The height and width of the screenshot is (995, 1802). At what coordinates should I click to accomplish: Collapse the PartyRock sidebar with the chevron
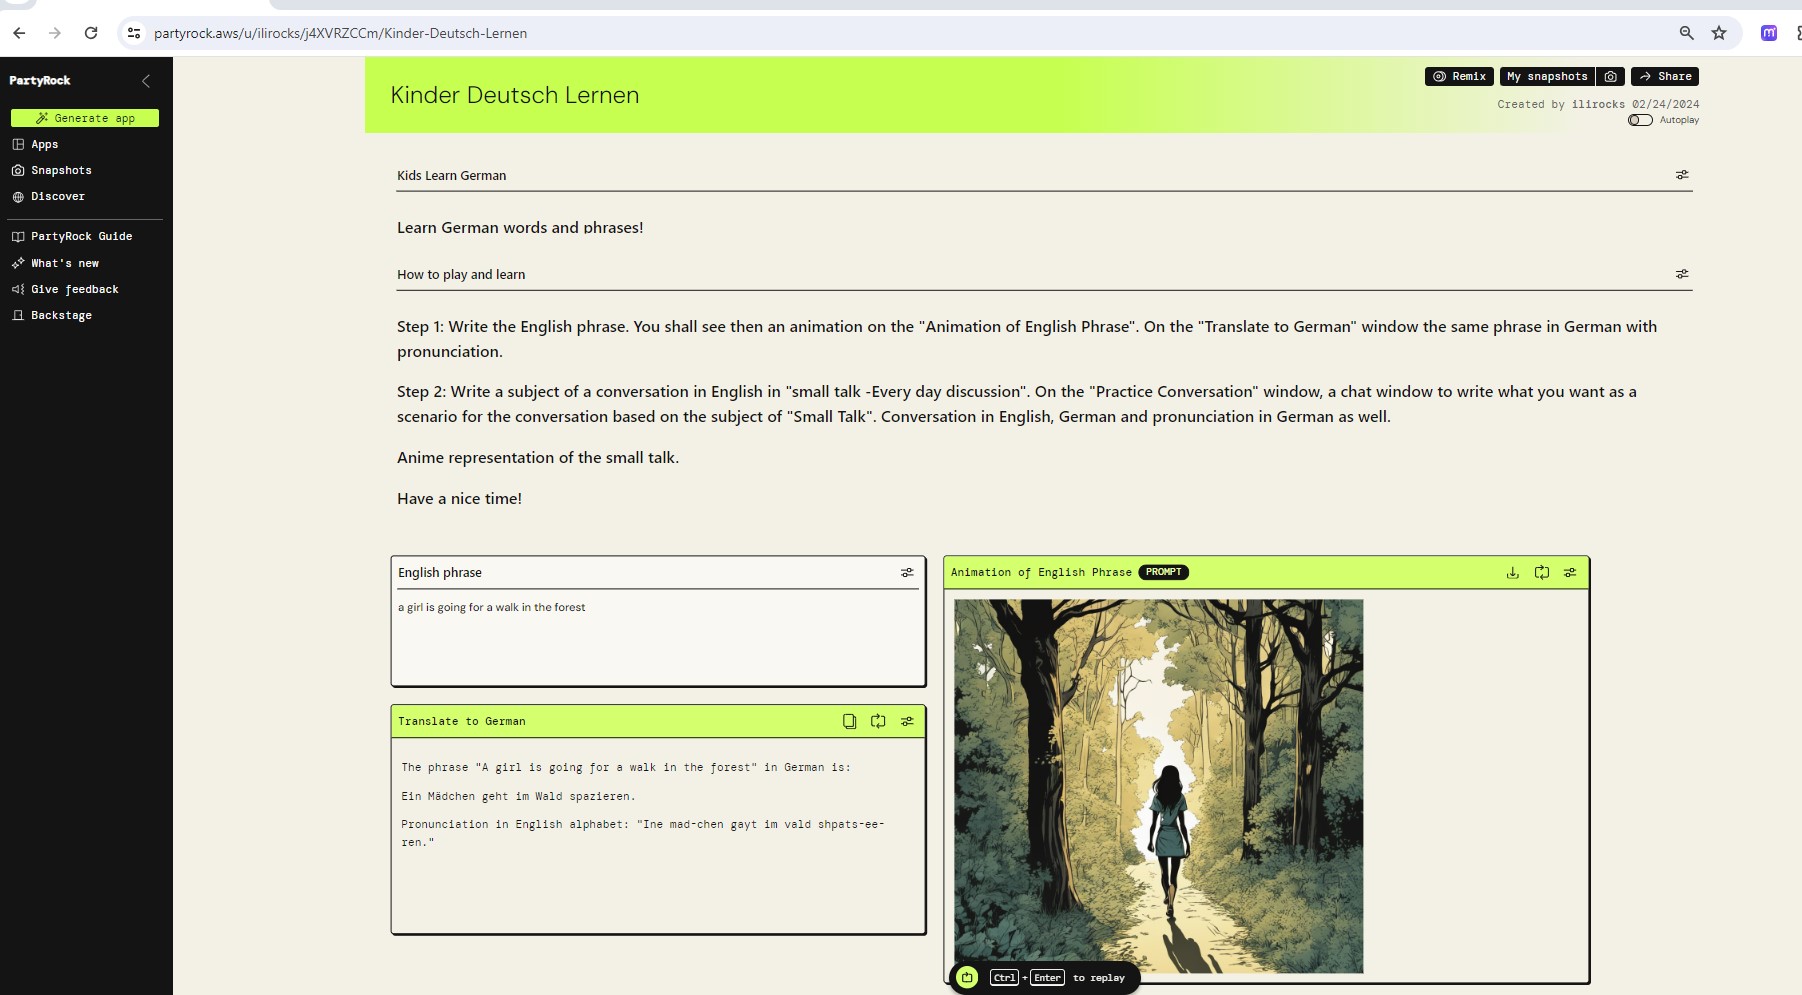146,81
